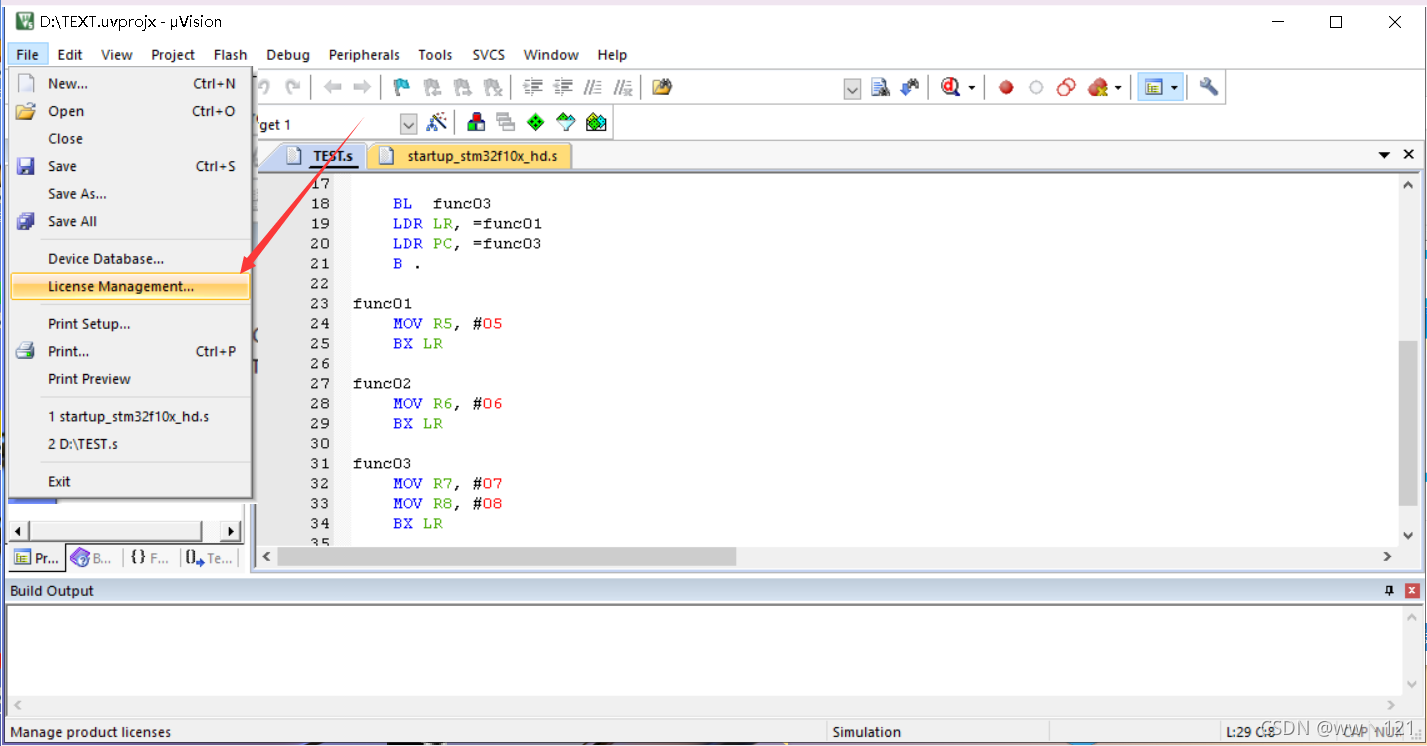Select Exit in the File menu

(129, 482)
